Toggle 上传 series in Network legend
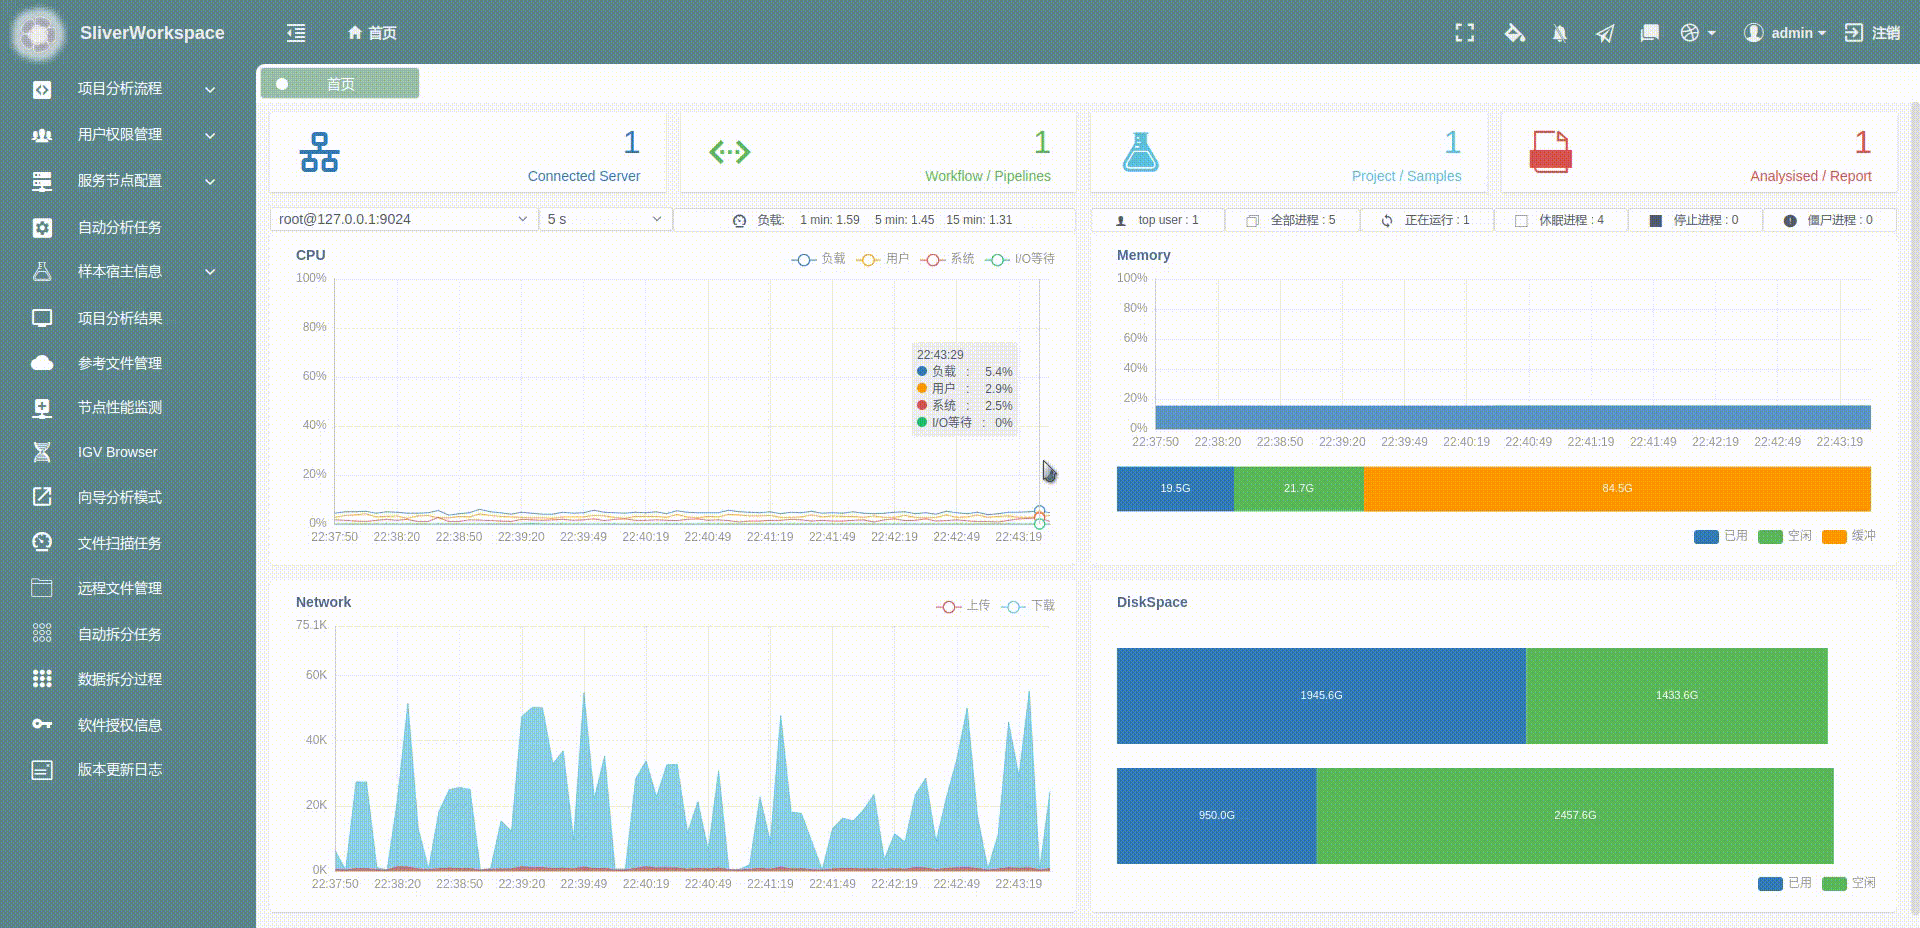The image size is (1920, 928). (963, 606)
